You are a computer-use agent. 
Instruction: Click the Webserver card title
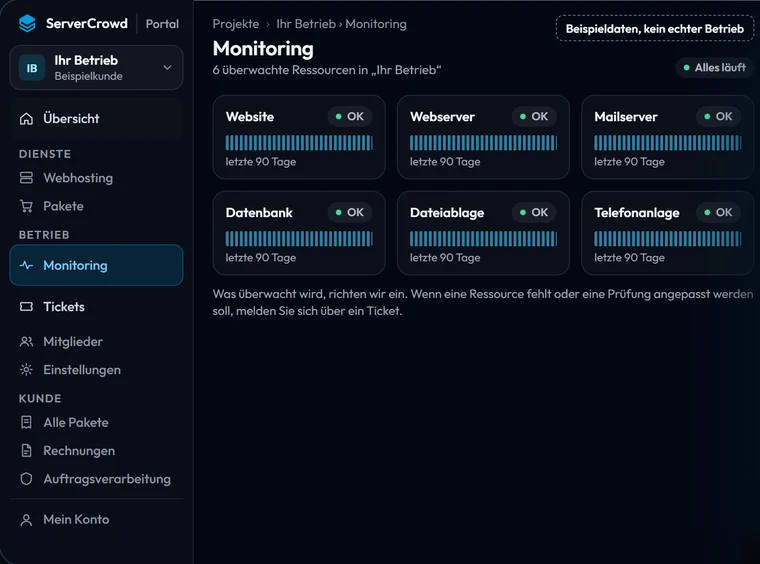point(442,117)
